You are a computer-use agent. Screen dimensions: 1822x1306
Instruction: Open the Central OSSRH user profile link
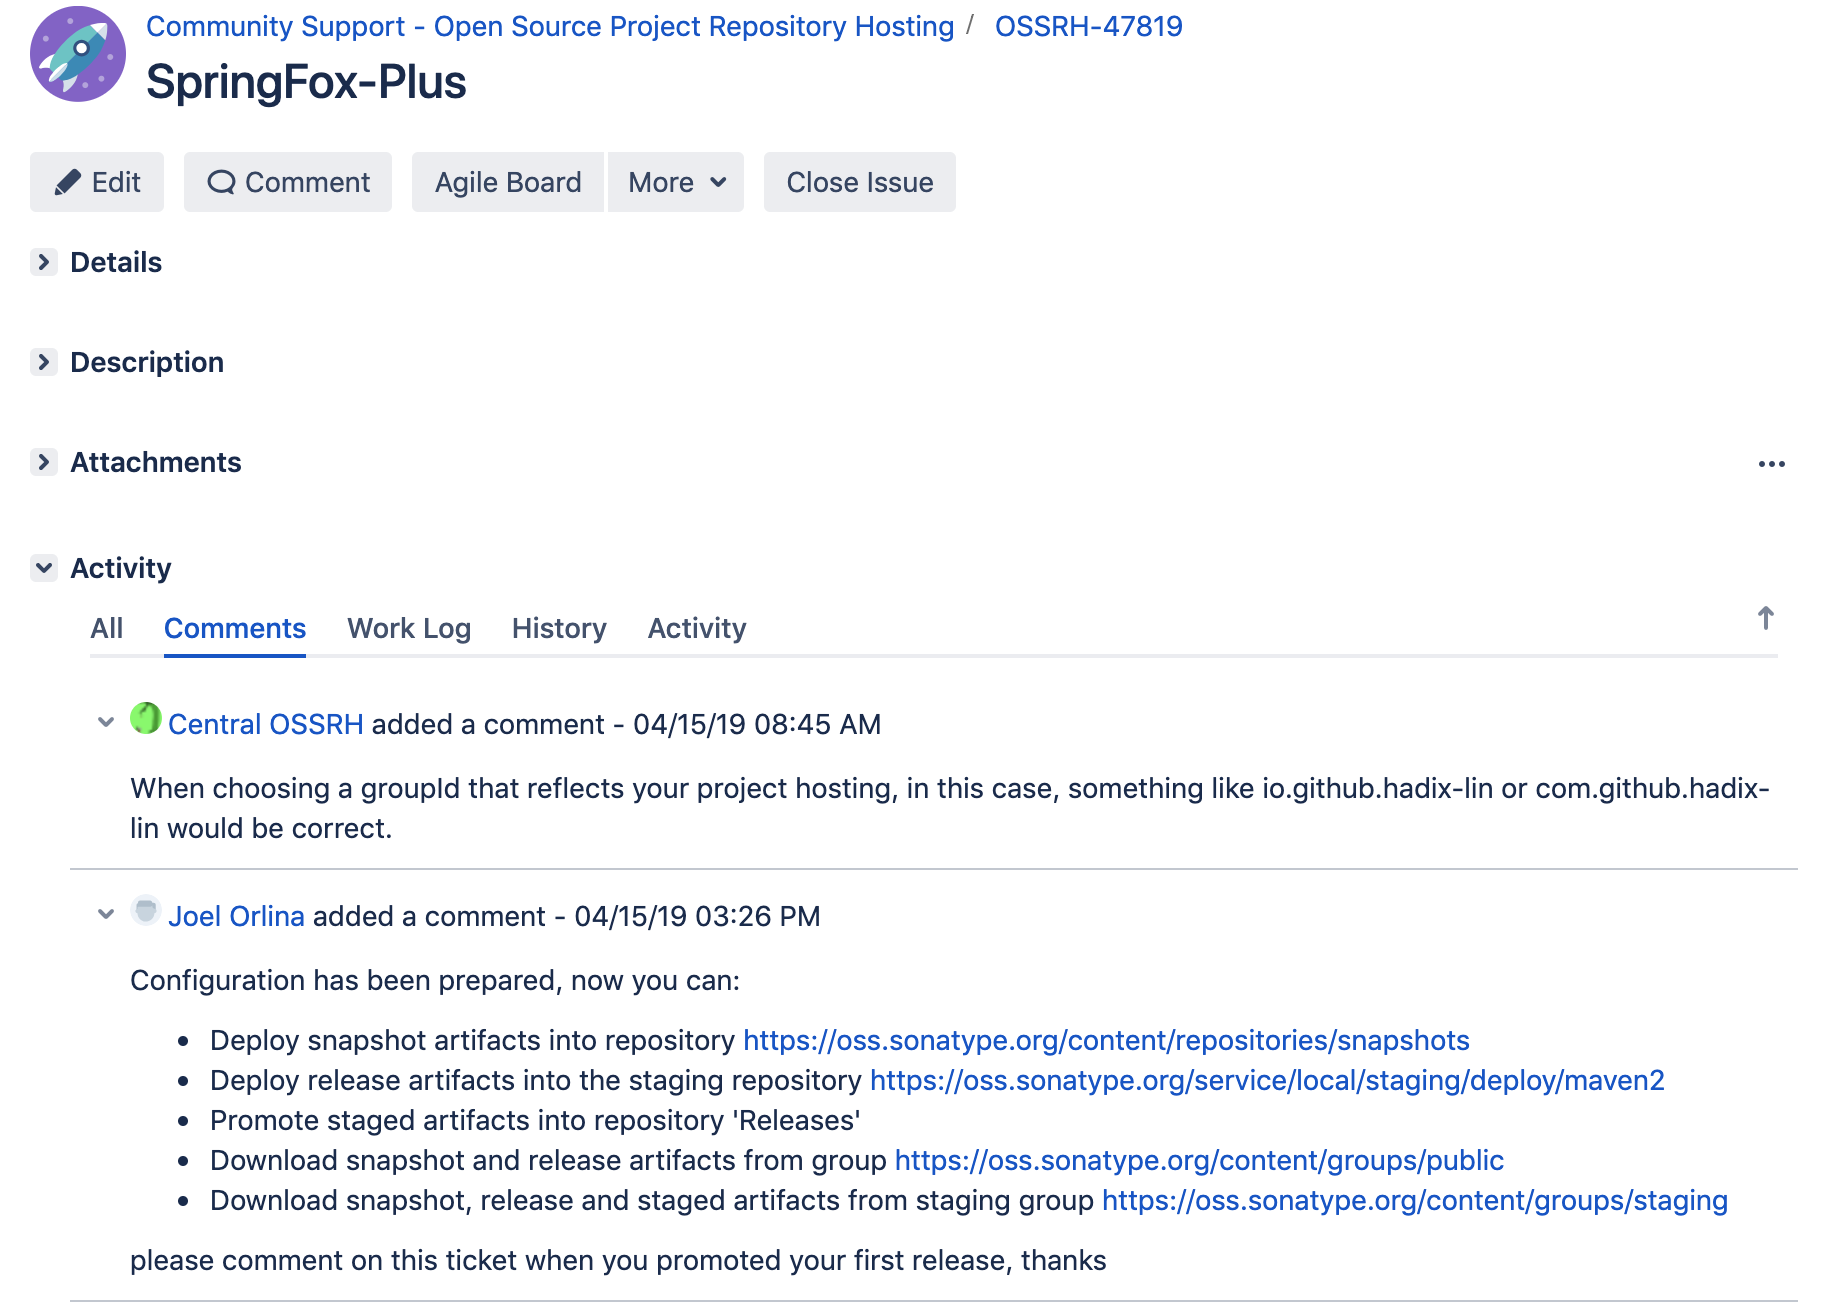click(x=266, y=724)
